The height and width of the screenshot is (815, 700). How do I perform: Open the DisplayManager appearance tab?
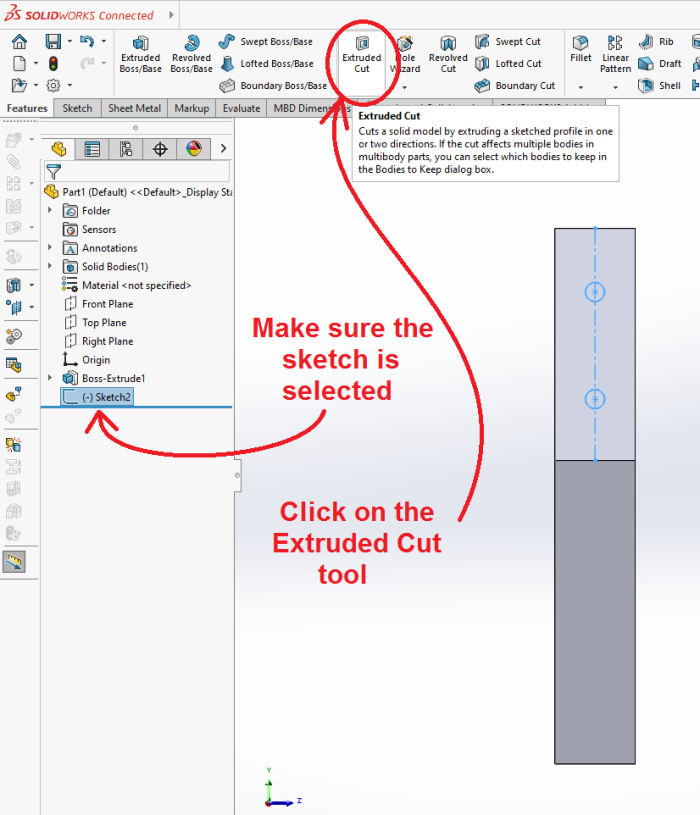(x=193, y=149)
